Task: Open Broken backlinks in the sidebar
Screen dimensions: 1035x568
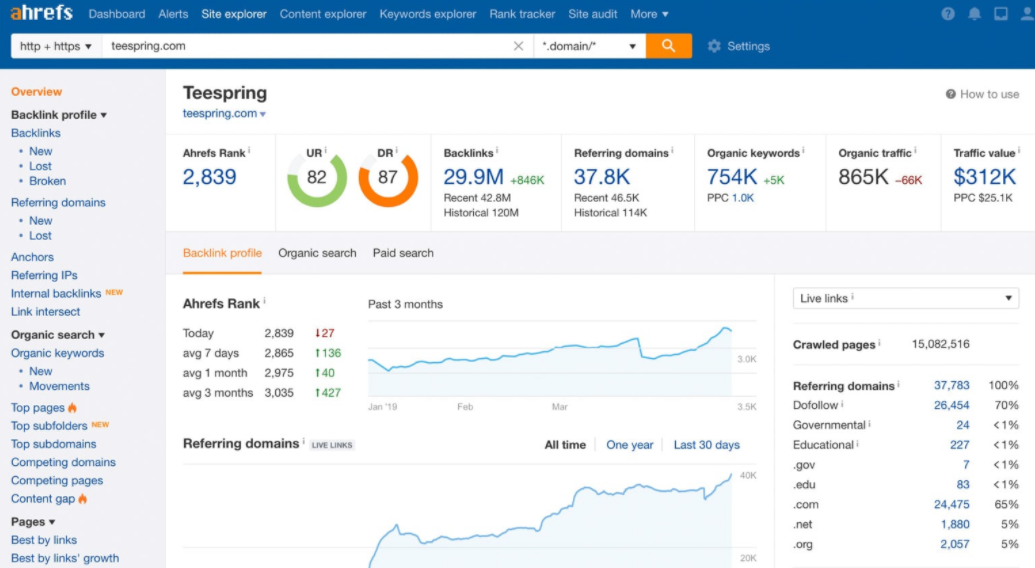Action: pyautogui.click(x=48, y=181)
